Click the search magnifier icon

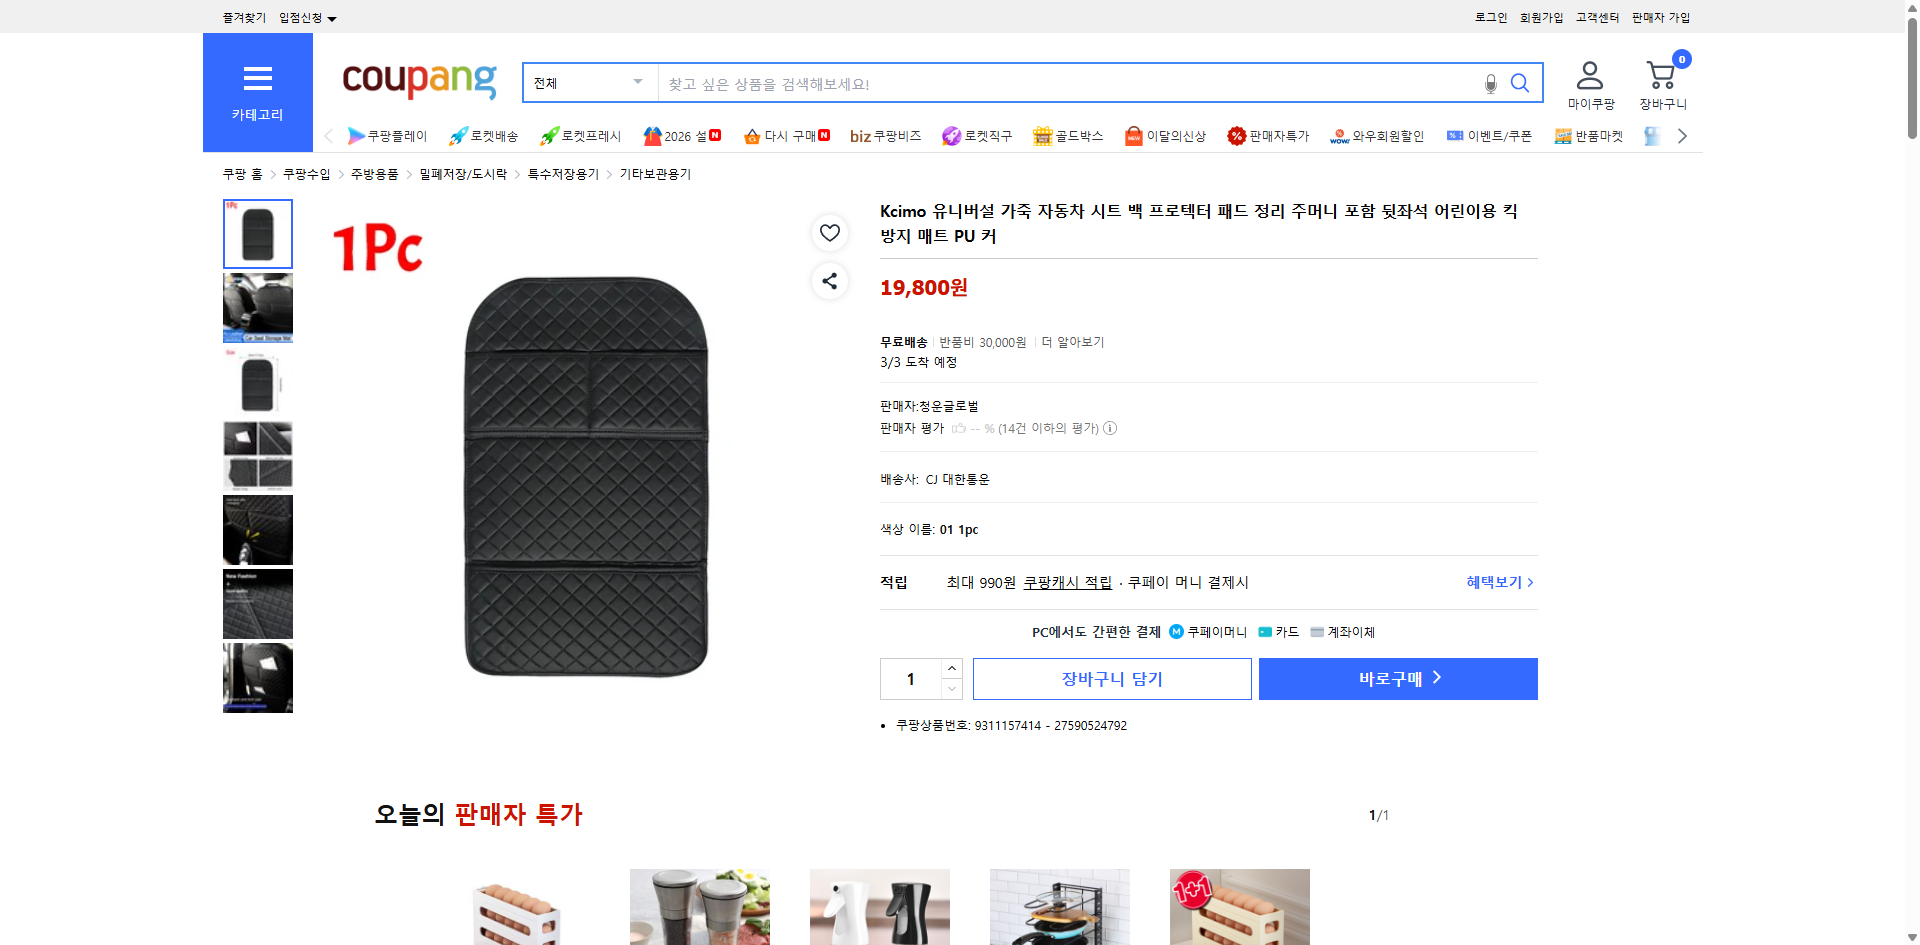coord(1519,83)
